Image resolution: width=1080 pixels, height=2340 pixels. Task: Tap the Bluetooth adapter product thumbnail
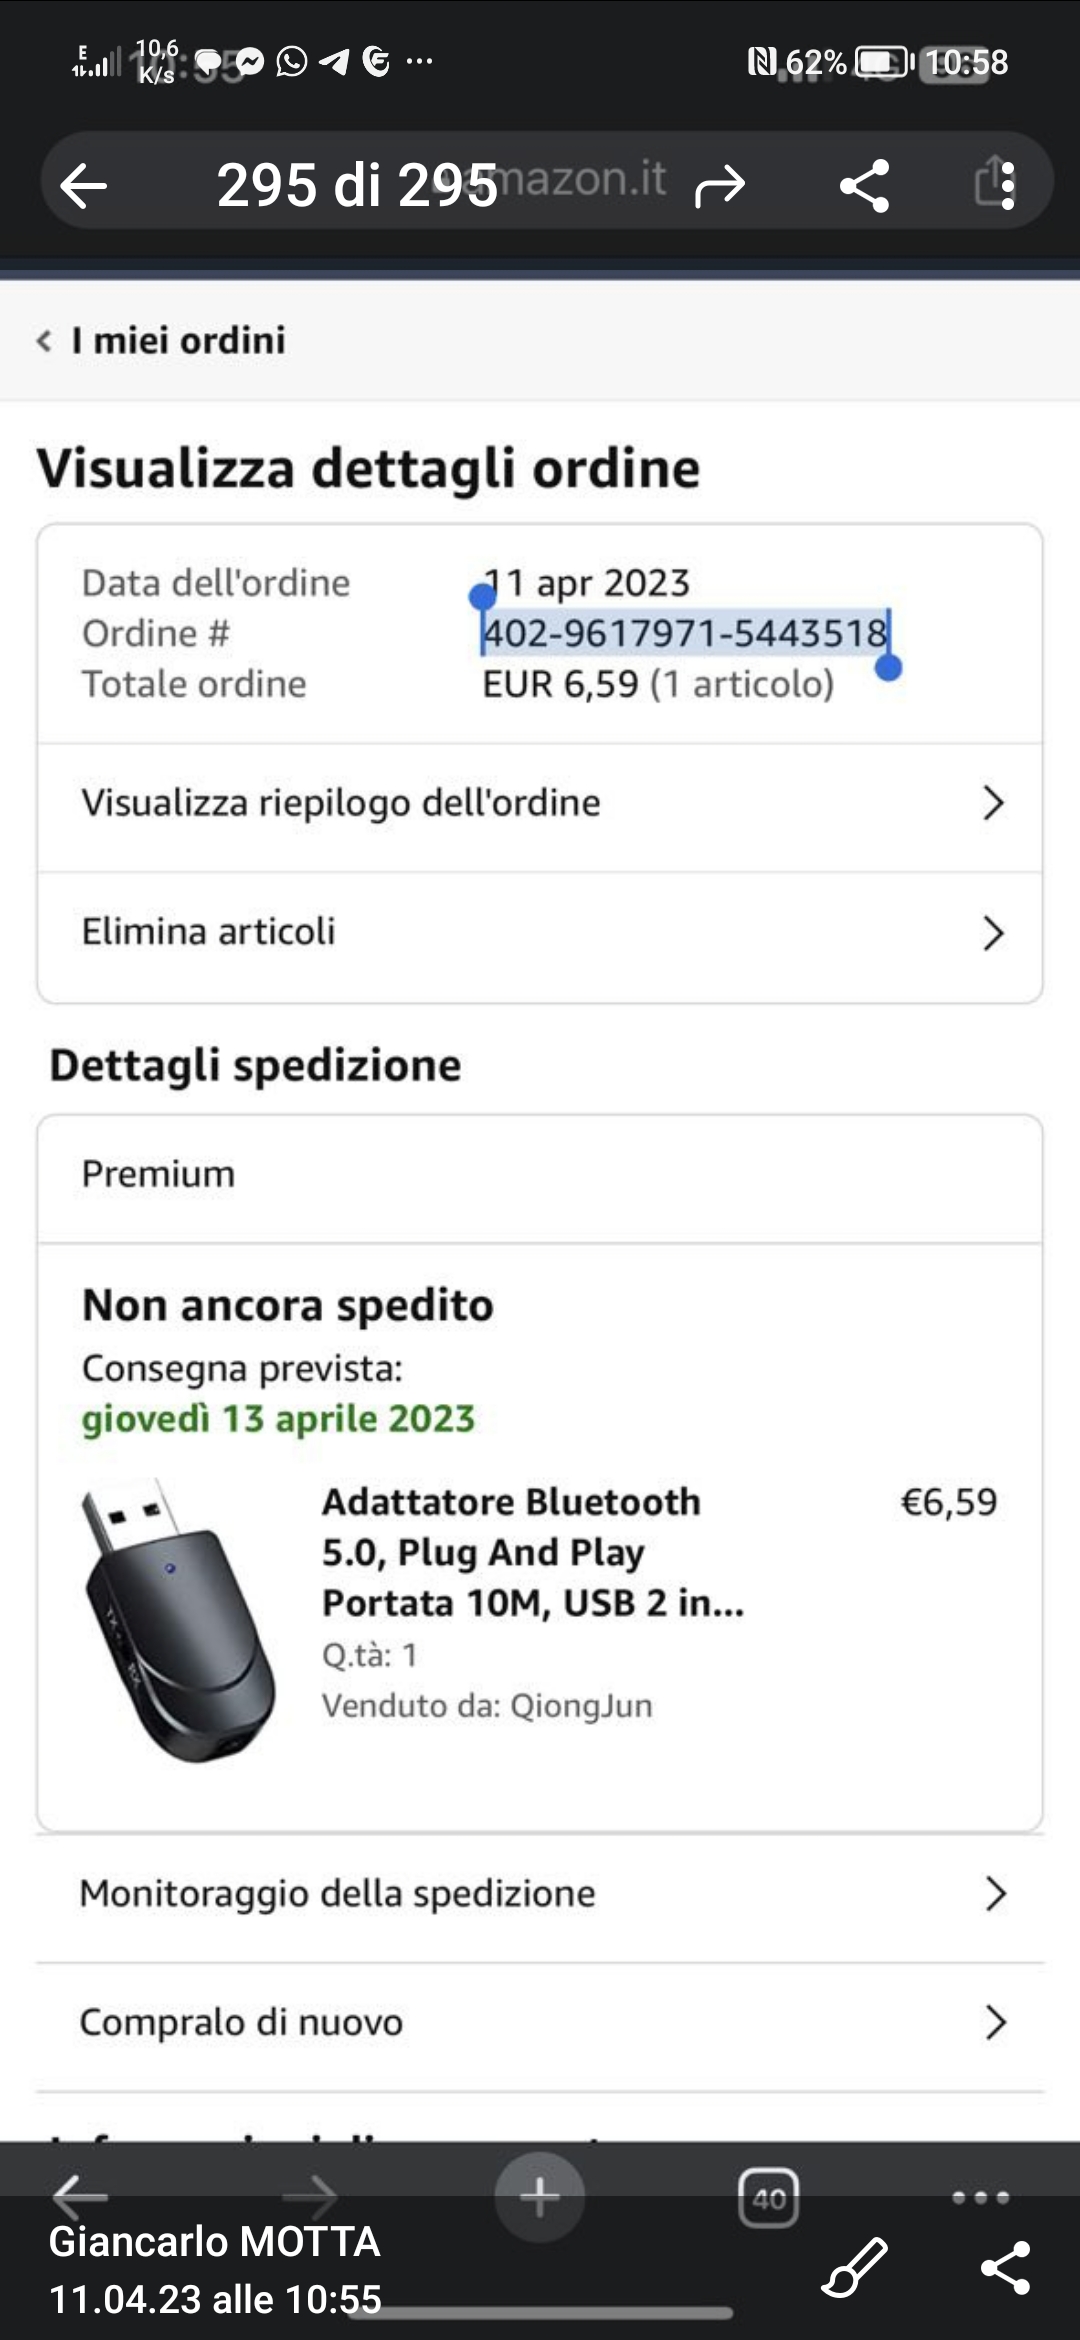click(178, 1618)
